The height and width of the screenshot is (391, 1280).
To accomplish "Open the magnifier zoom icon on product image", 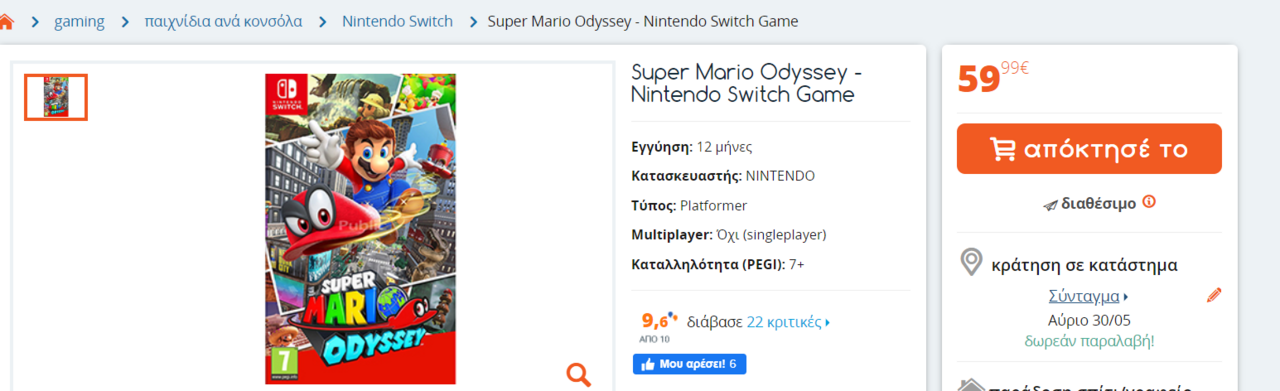I will 578,374.
